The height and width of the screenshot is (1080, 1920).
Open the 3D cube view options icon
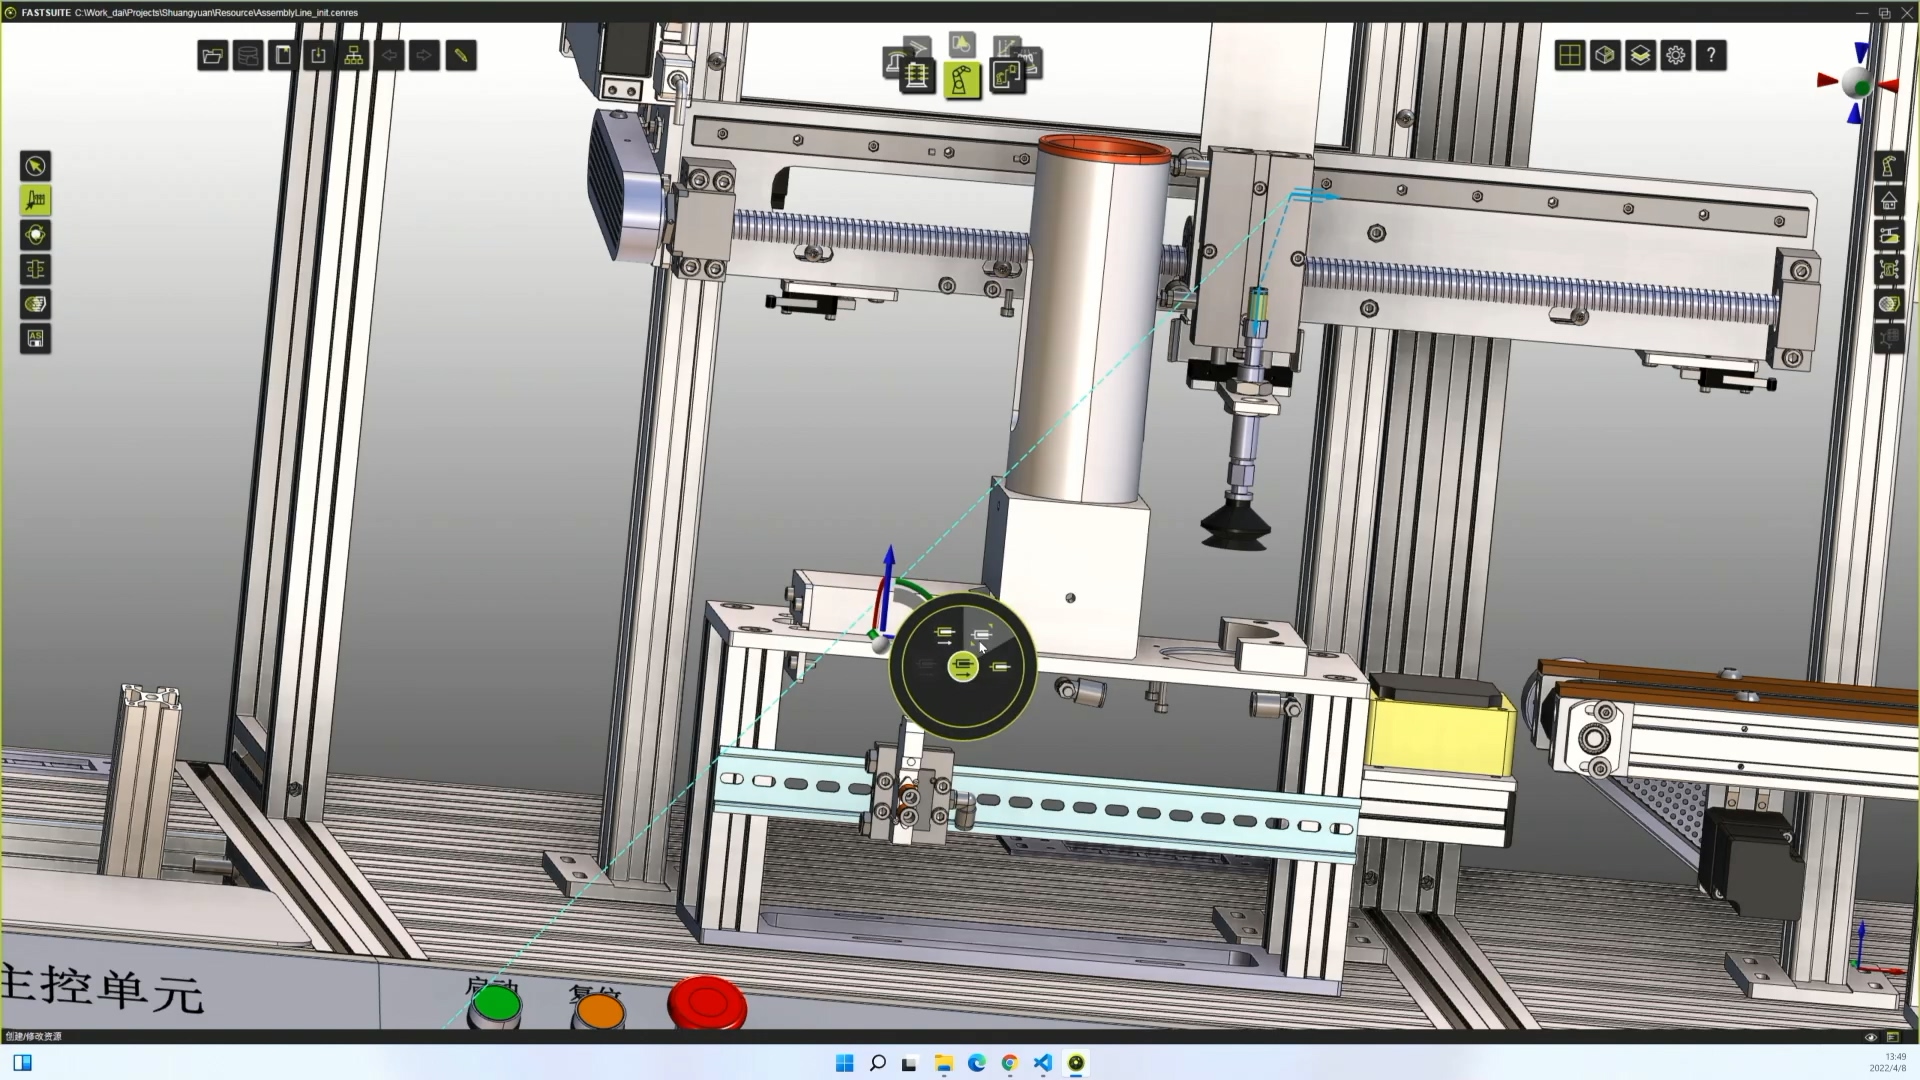[x=1605, y=56]
